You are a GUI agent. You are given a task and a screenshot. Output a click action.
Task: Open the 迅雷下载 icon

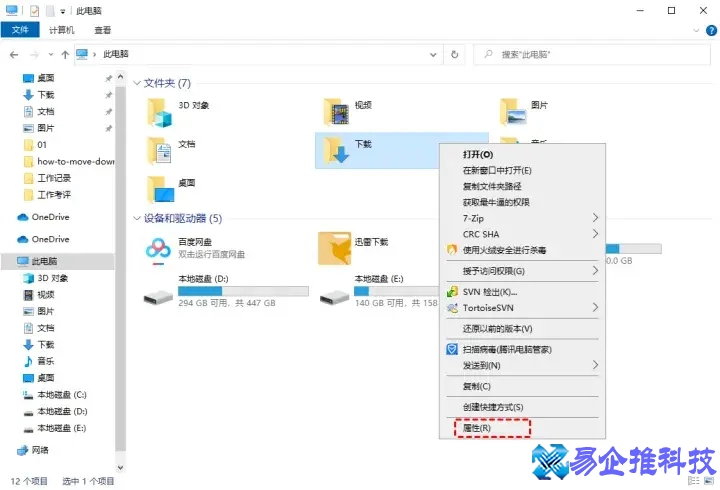click(x=334, y=248)
